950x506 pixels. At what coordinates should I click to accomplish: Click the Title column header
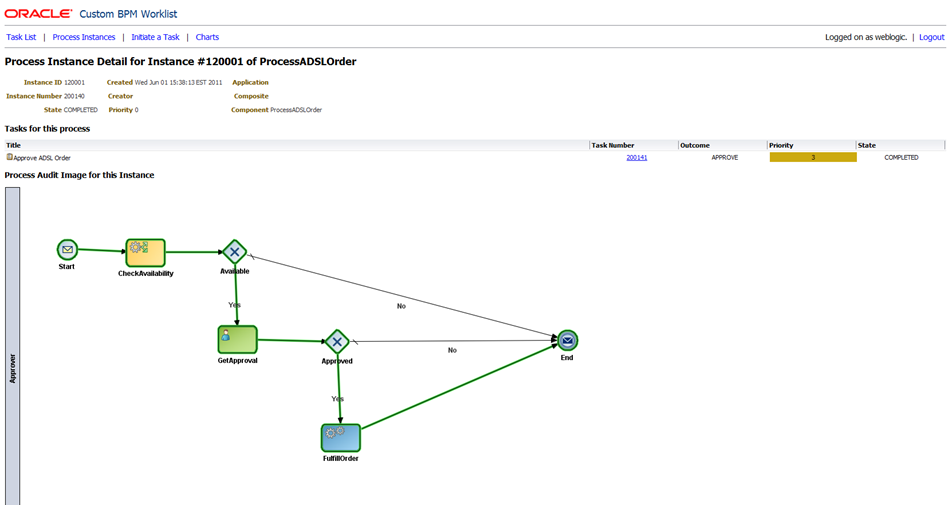(14, 145)
